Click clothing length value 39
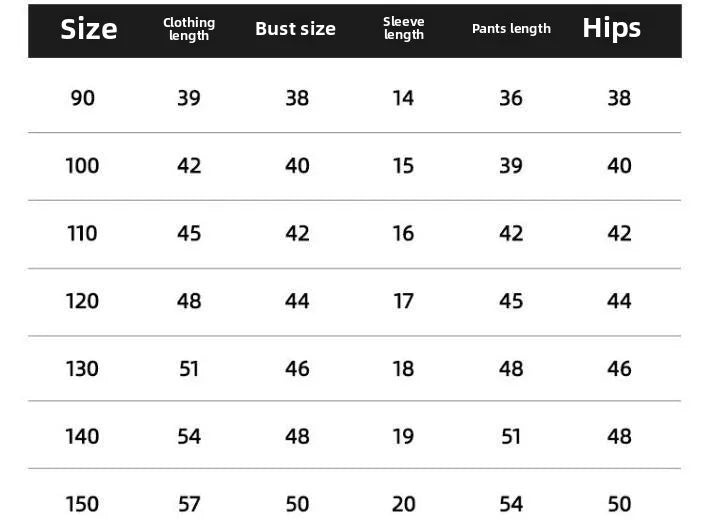710x526 pixels. (189, 98)
